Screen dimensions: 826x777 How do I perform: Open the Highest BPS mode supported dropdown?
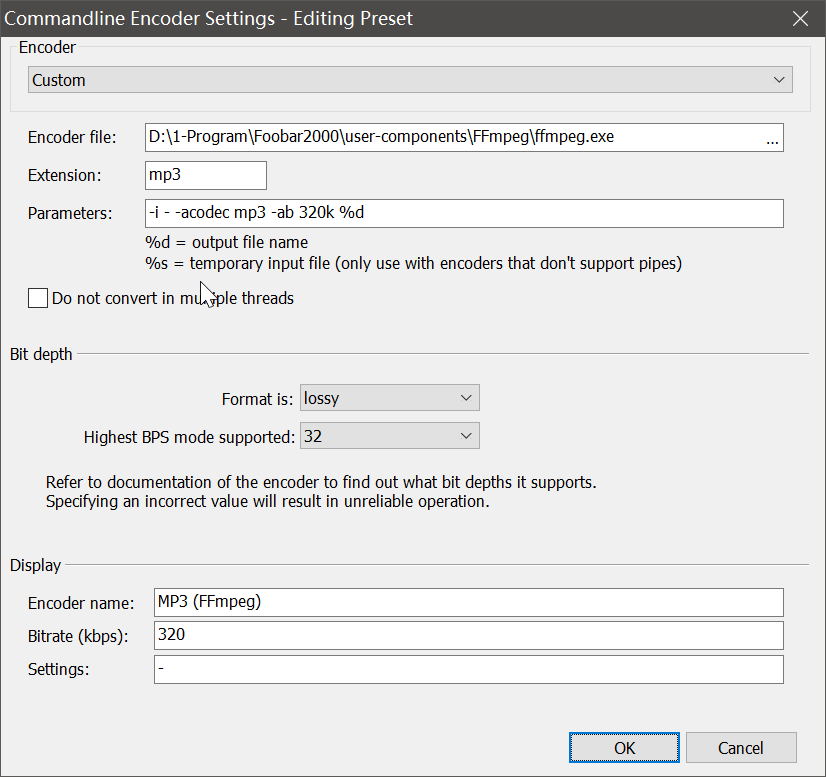point(389,436)
